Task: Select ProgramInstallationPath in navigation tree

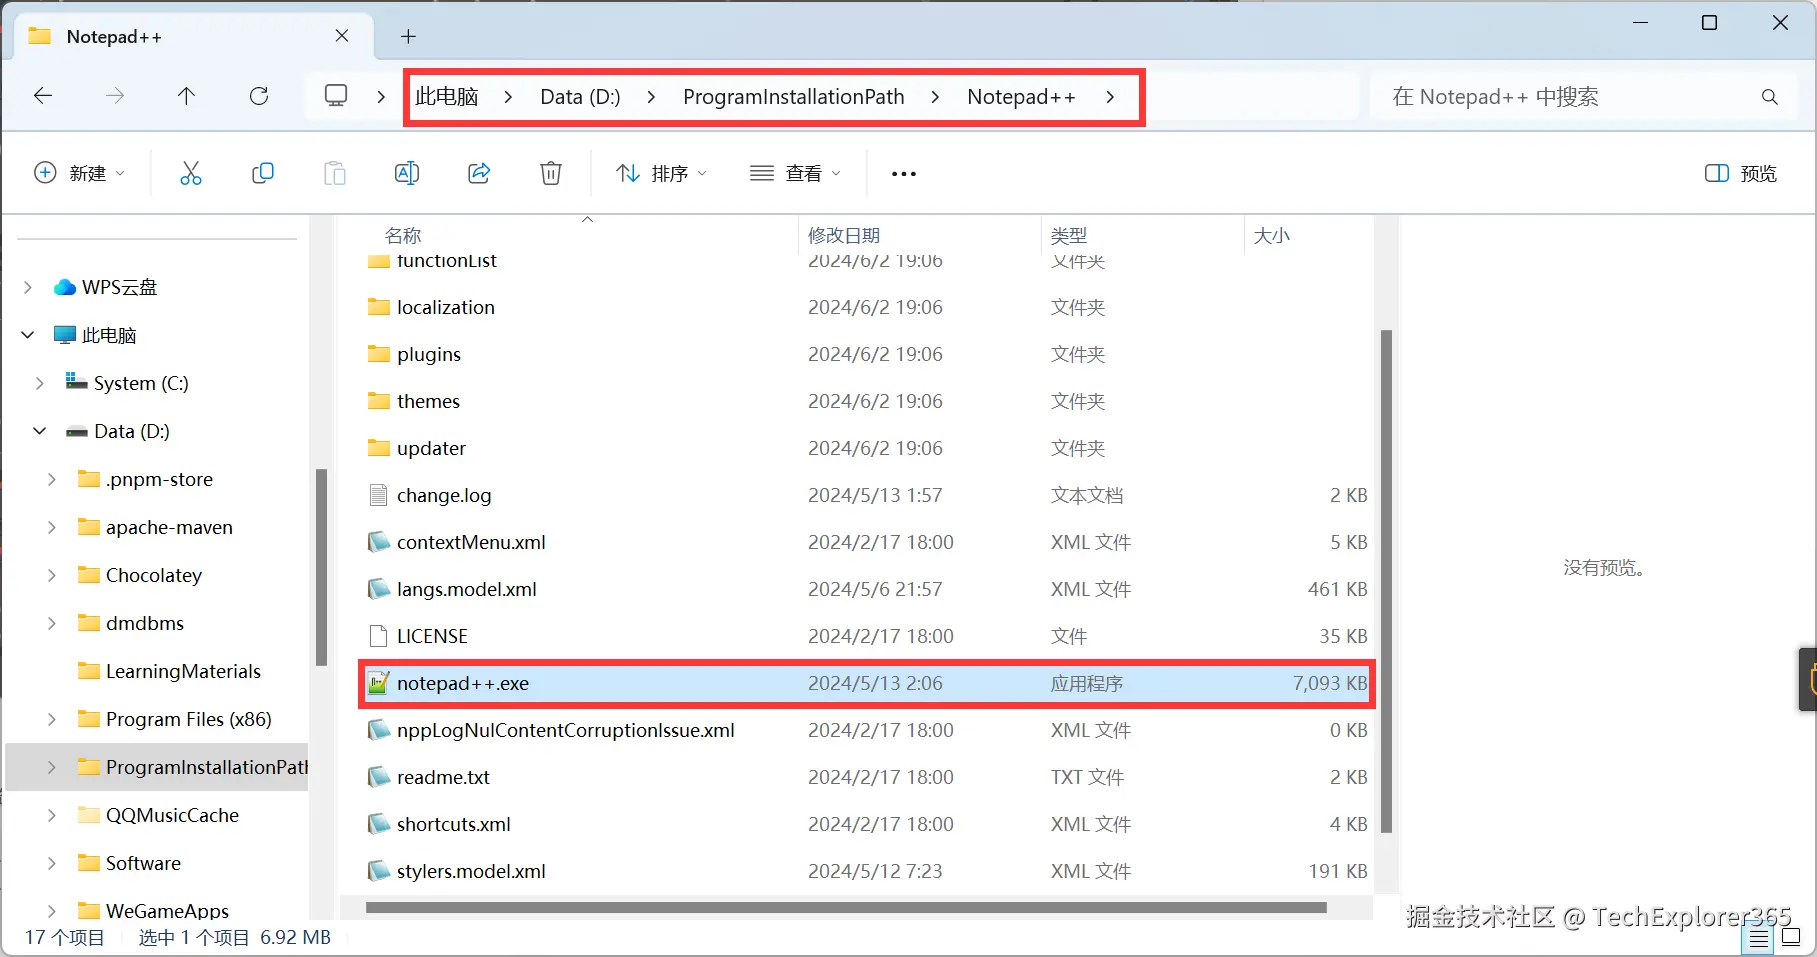Action: pyautogui.click(x=207, y=768)
